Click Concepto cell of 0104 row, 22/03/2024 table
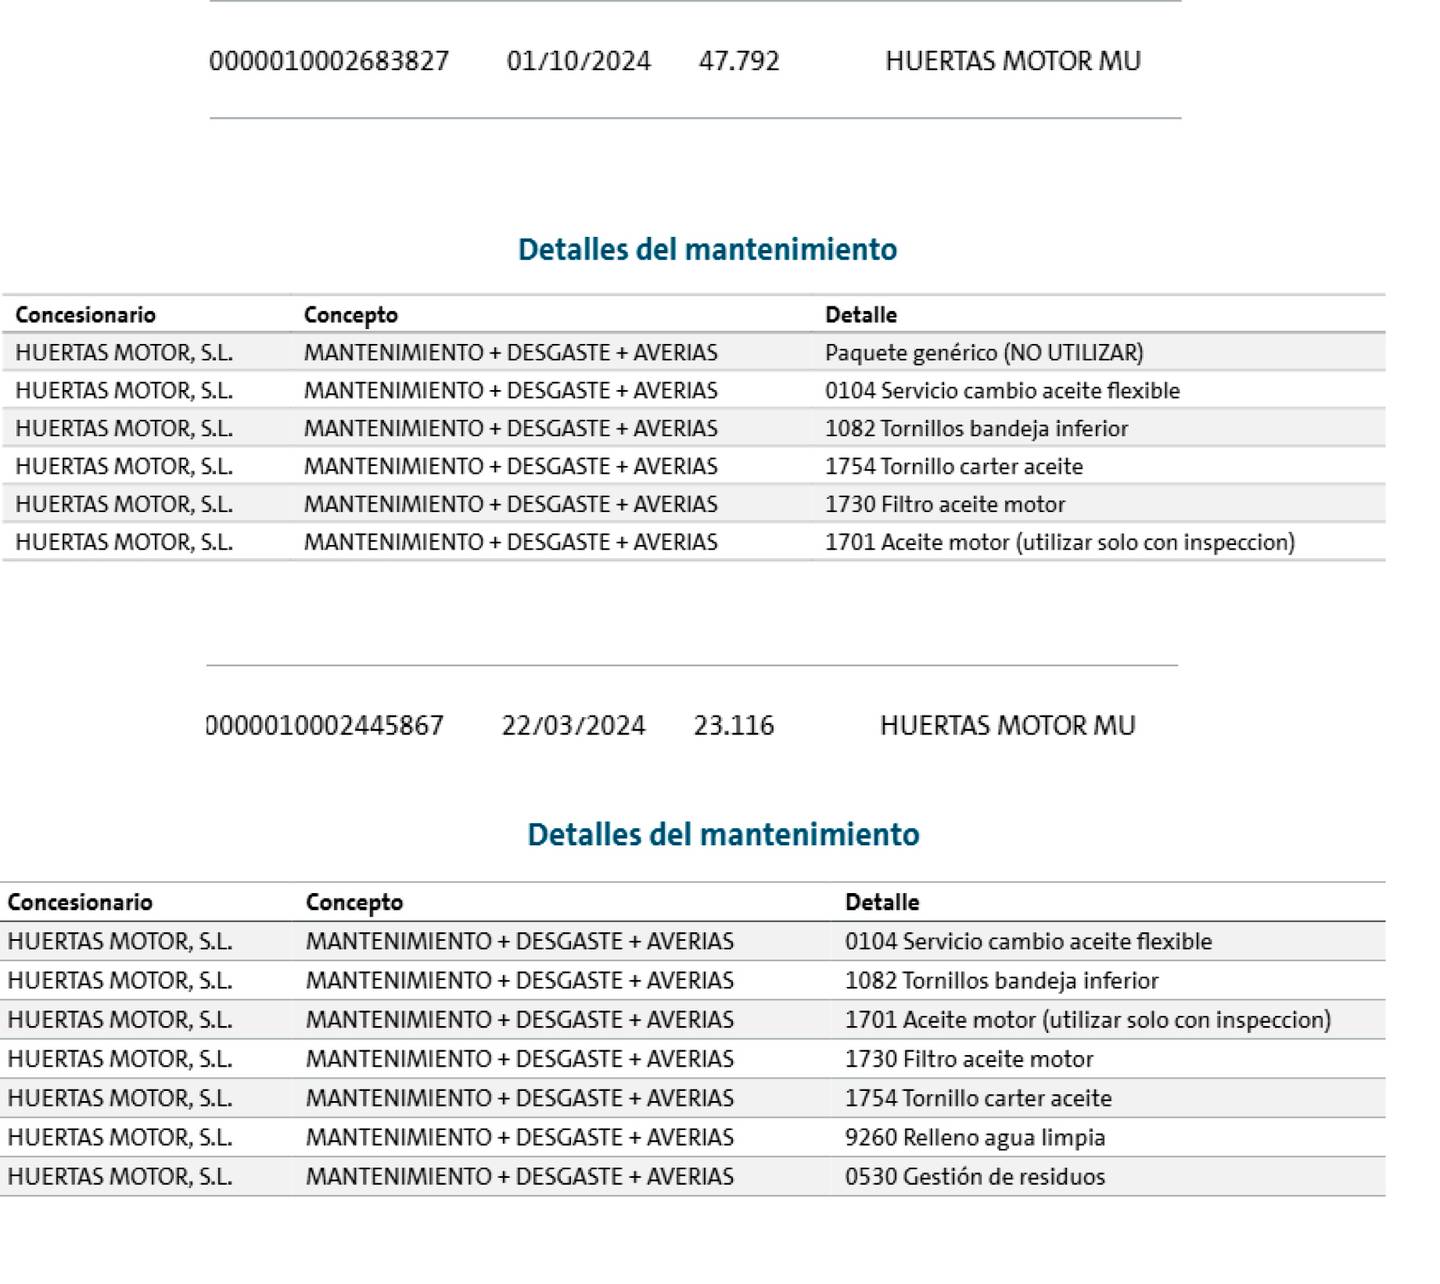1440x1284 pixels. pos(520,942)
